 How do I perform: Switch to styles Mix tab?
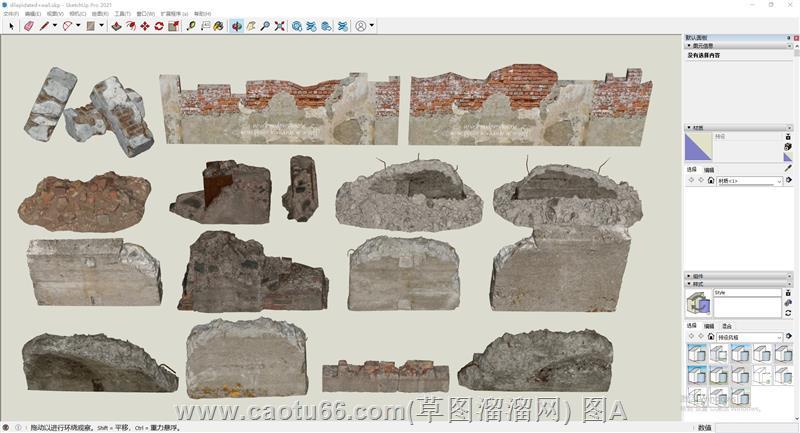727,326
